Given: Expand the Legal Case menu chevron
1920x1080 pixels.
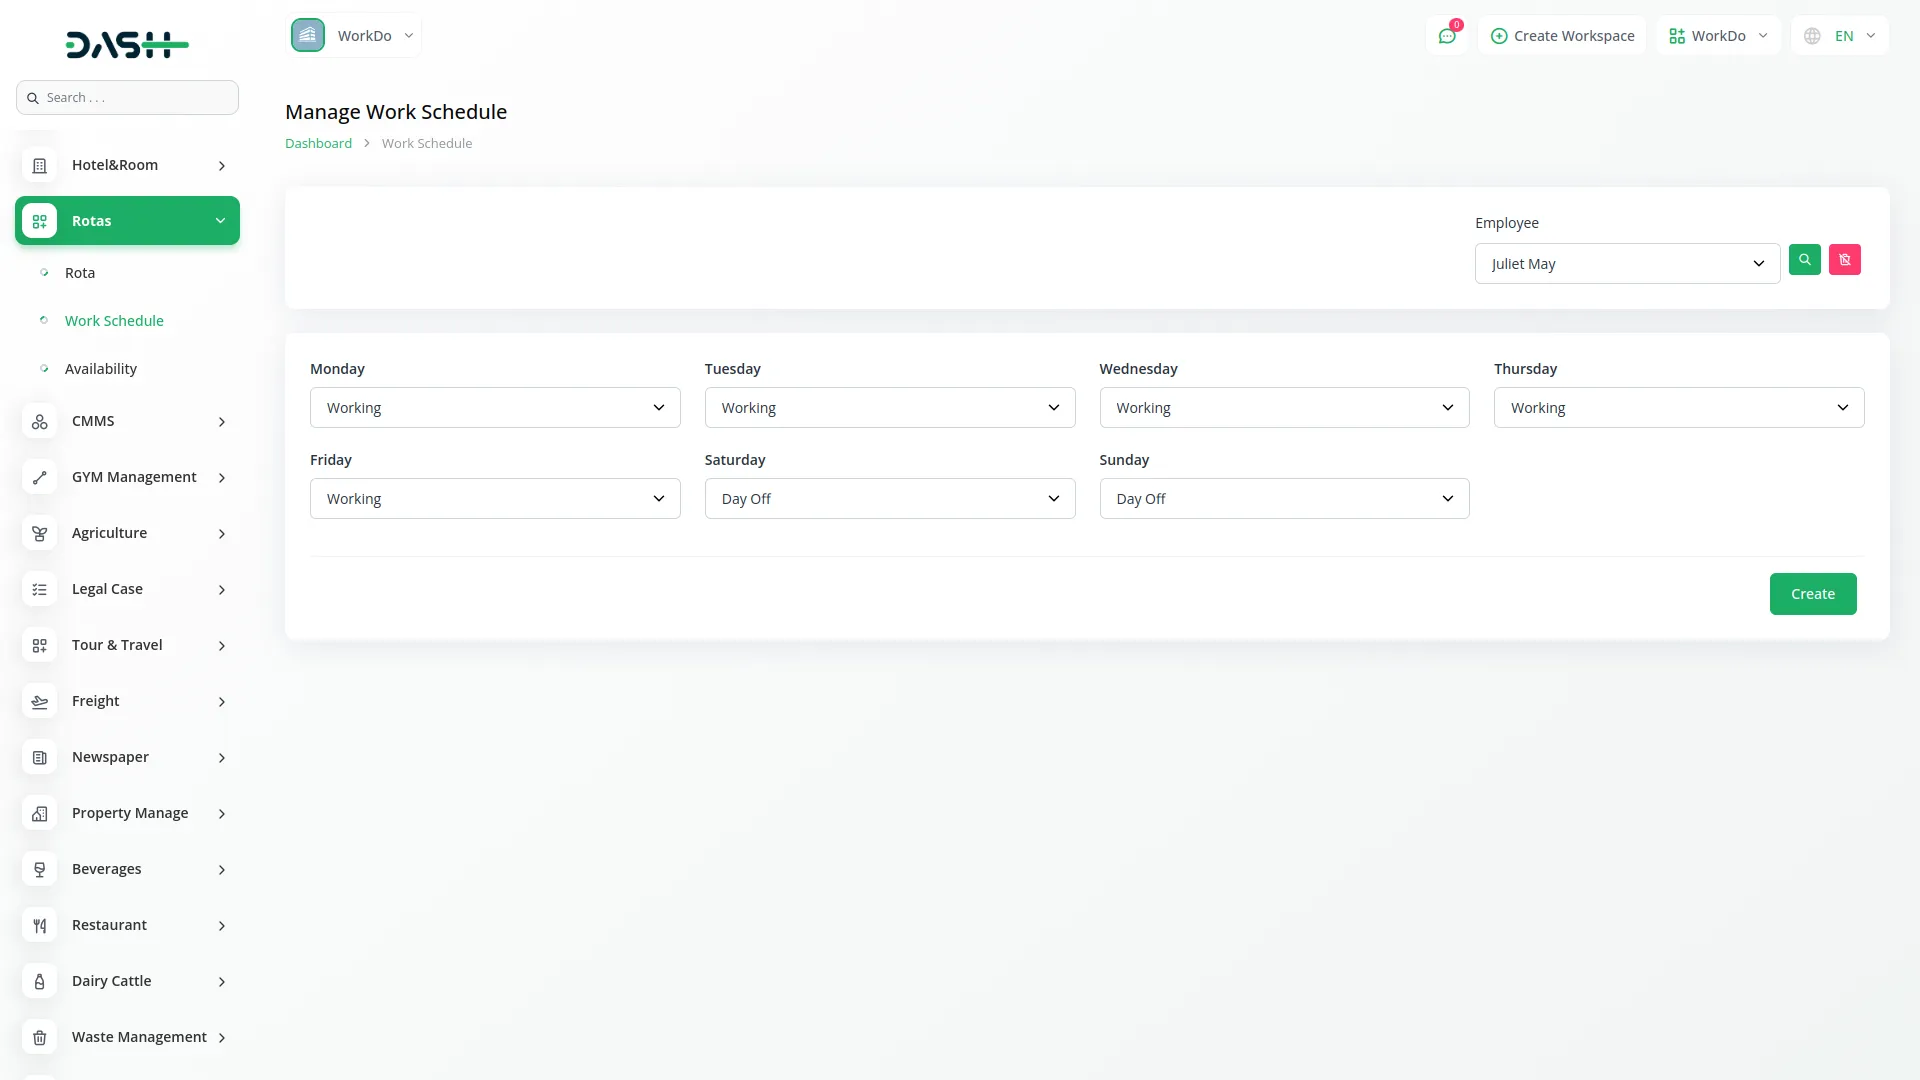Looking at the screenshot, I should click(222, 590).
